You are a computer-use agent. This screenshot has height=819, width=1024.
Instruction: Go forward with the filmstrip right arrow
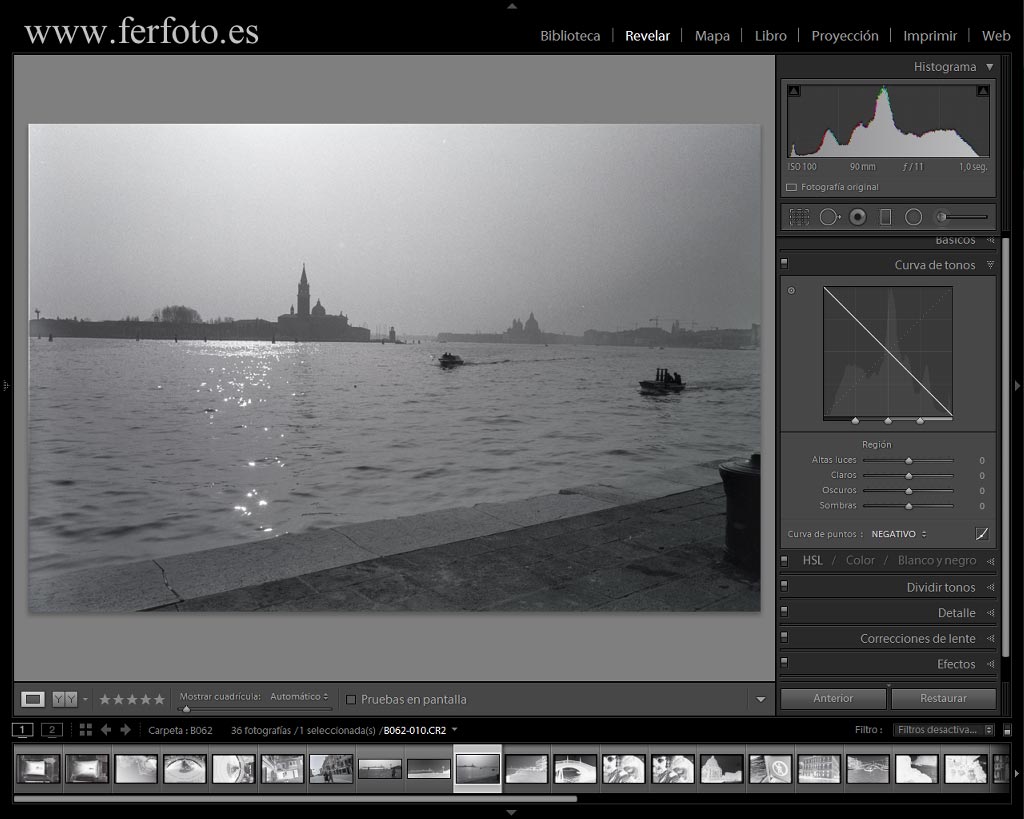point(126,730)
